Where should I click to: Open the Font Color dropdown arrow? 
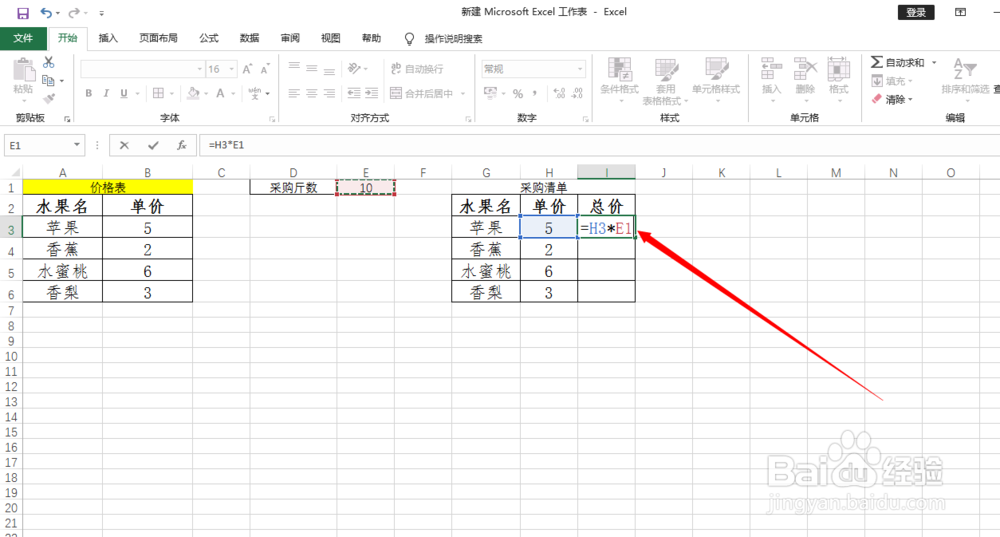click(233, 94)
